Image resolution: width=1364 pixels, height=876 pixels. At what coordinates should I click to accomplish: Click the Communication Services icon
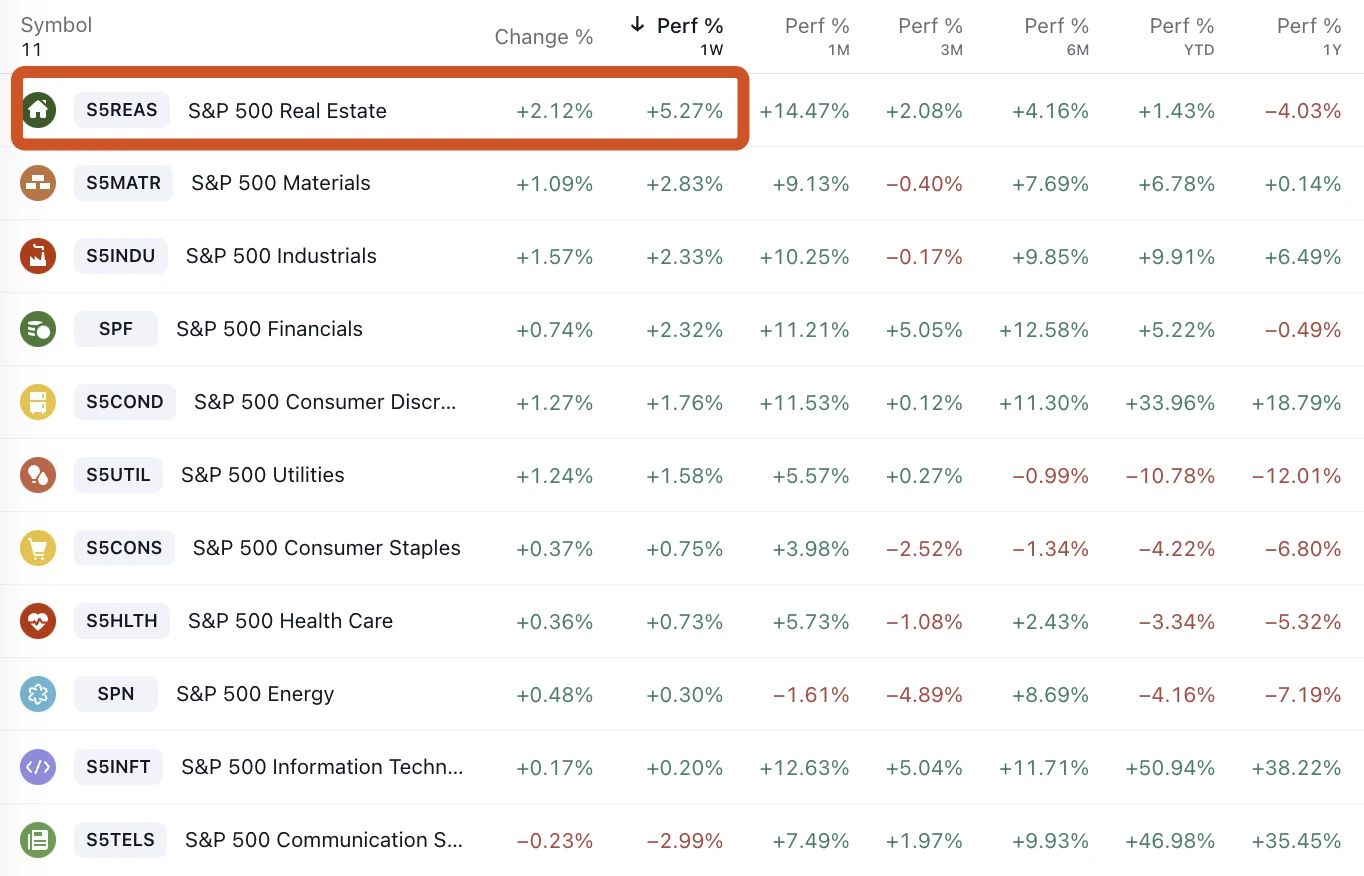[x=38, y=840]
